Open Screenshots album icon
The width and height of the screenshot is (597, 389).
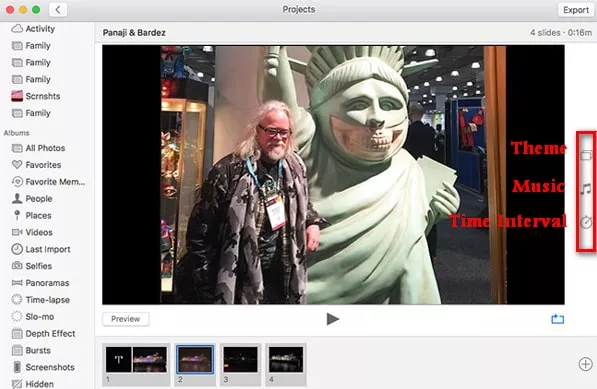coord(17,367)
